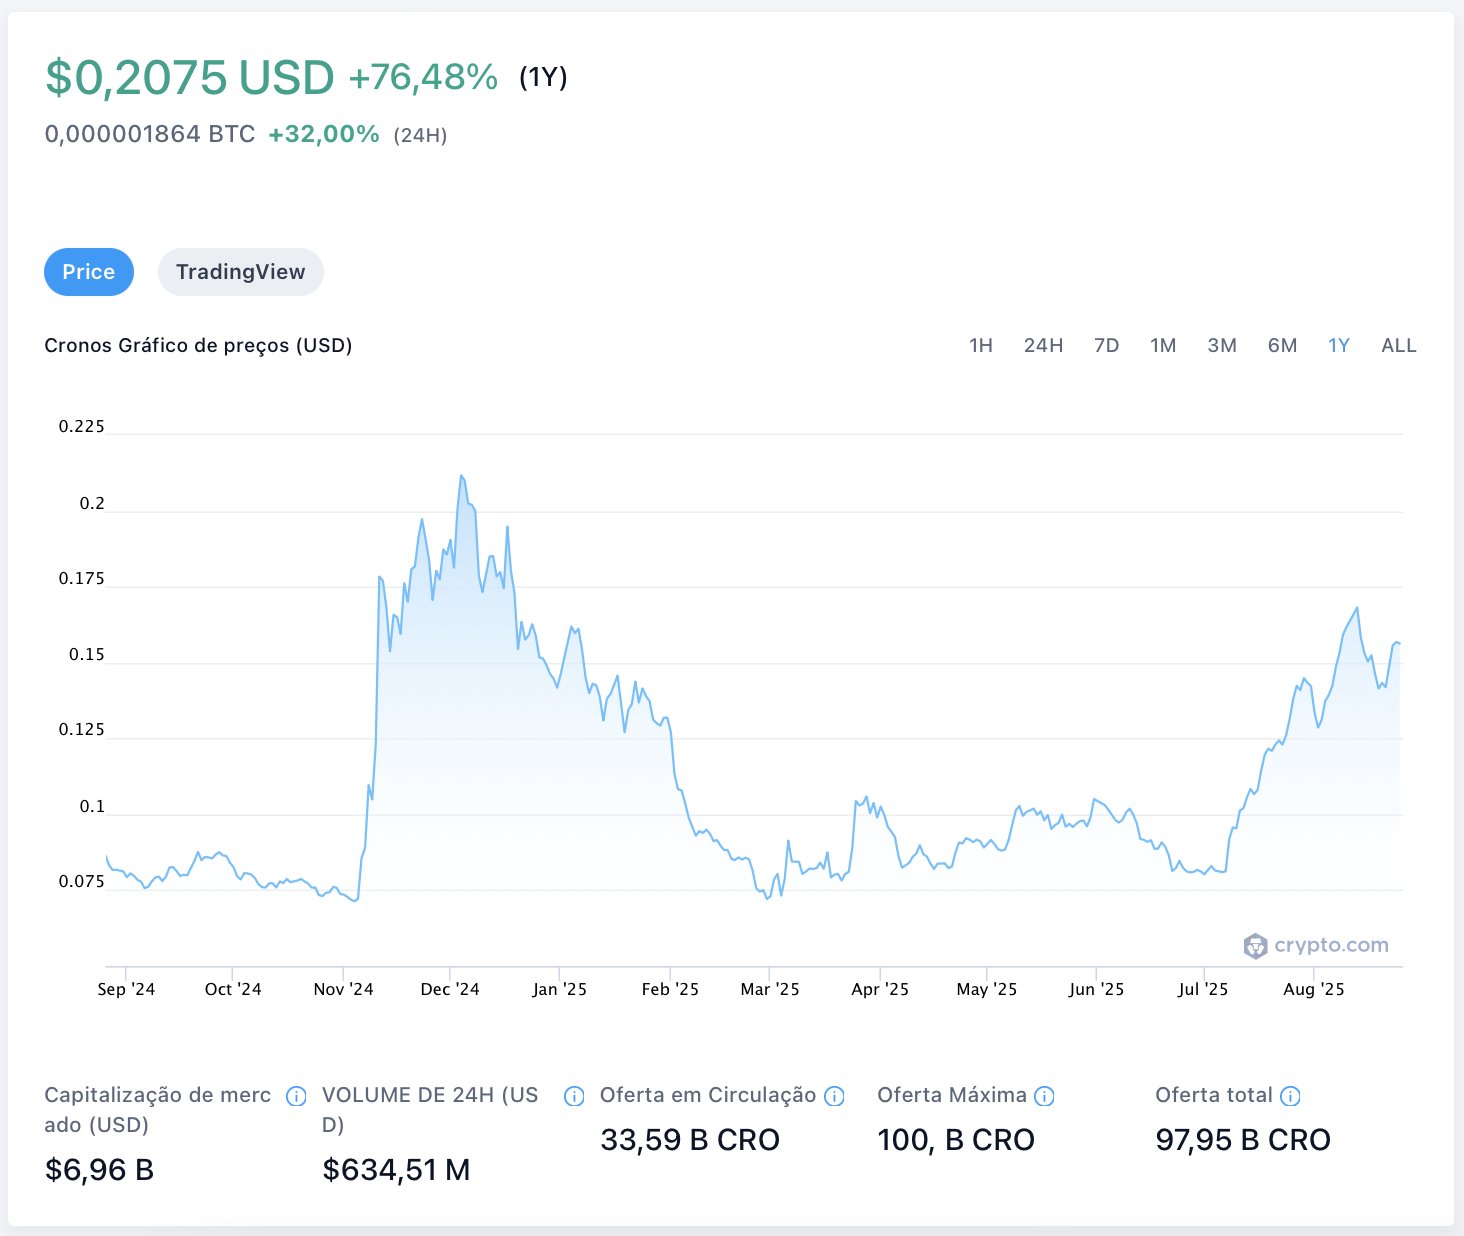
Task: Click info icon next to Oferta total
Action: (1290, 1096)
